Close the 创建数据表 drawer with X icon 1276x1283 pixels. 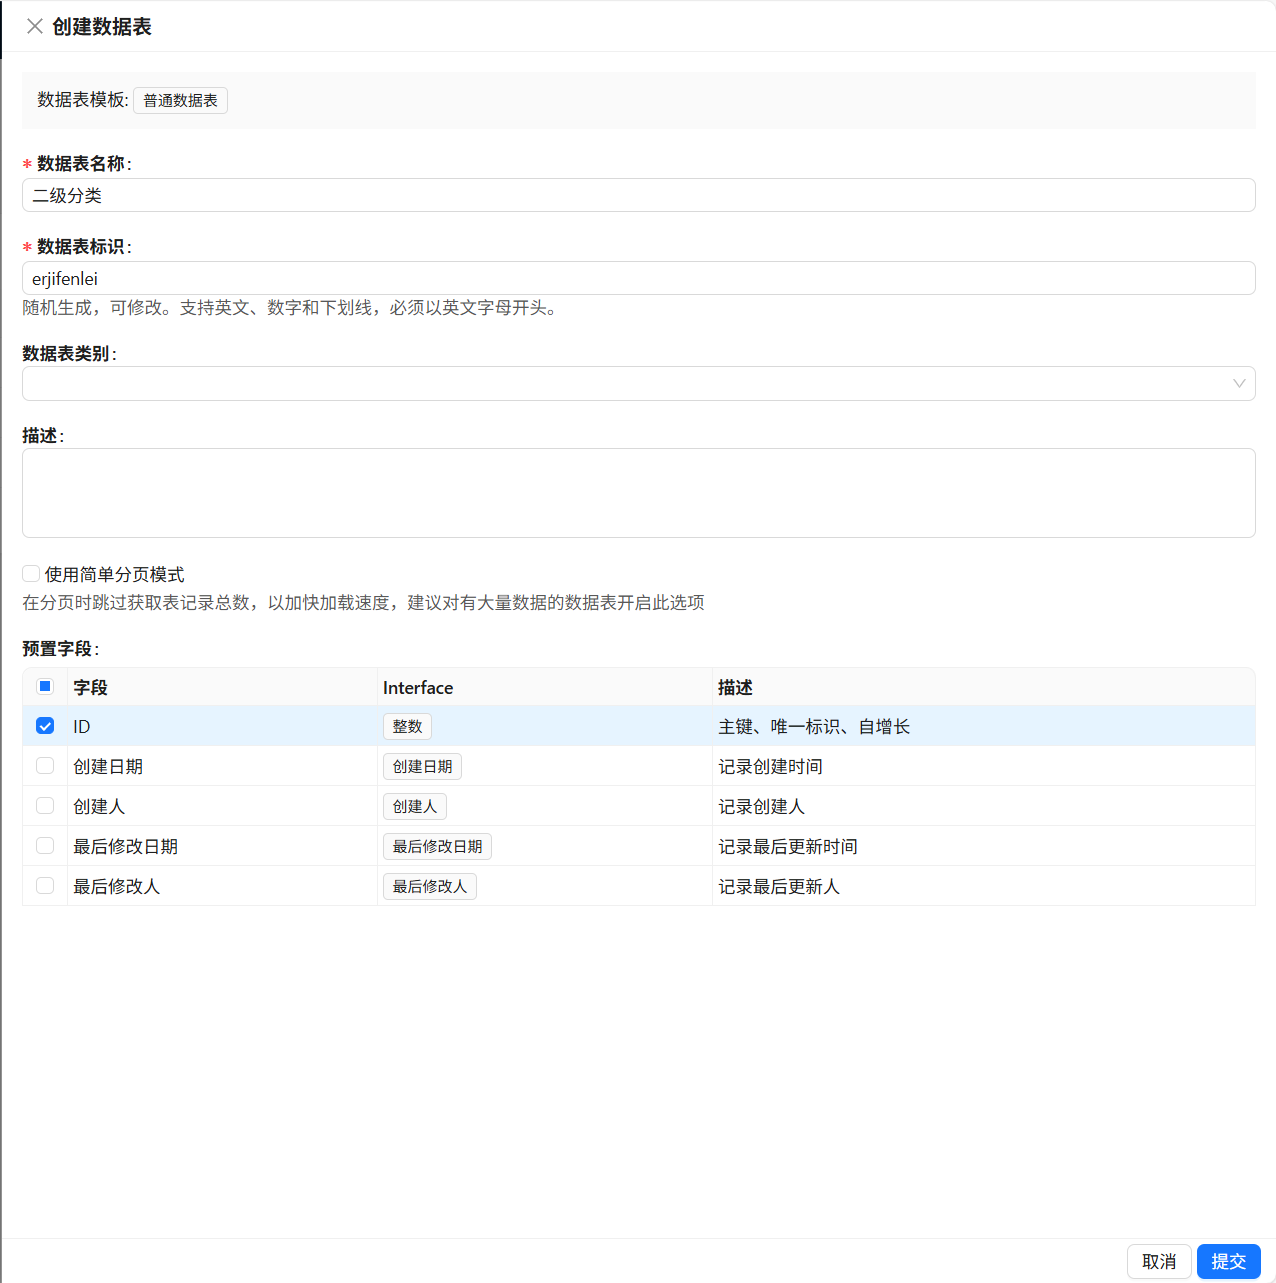tap(35, 26)
